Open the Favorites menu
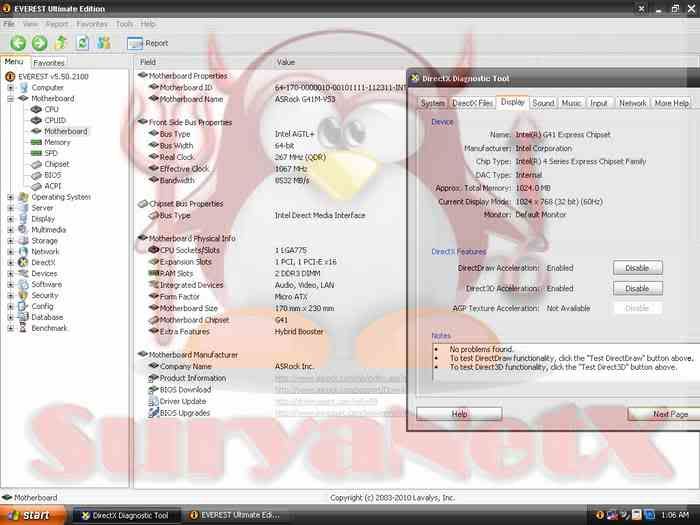Viewport: 700px width, 525px height. coord(92,24)
